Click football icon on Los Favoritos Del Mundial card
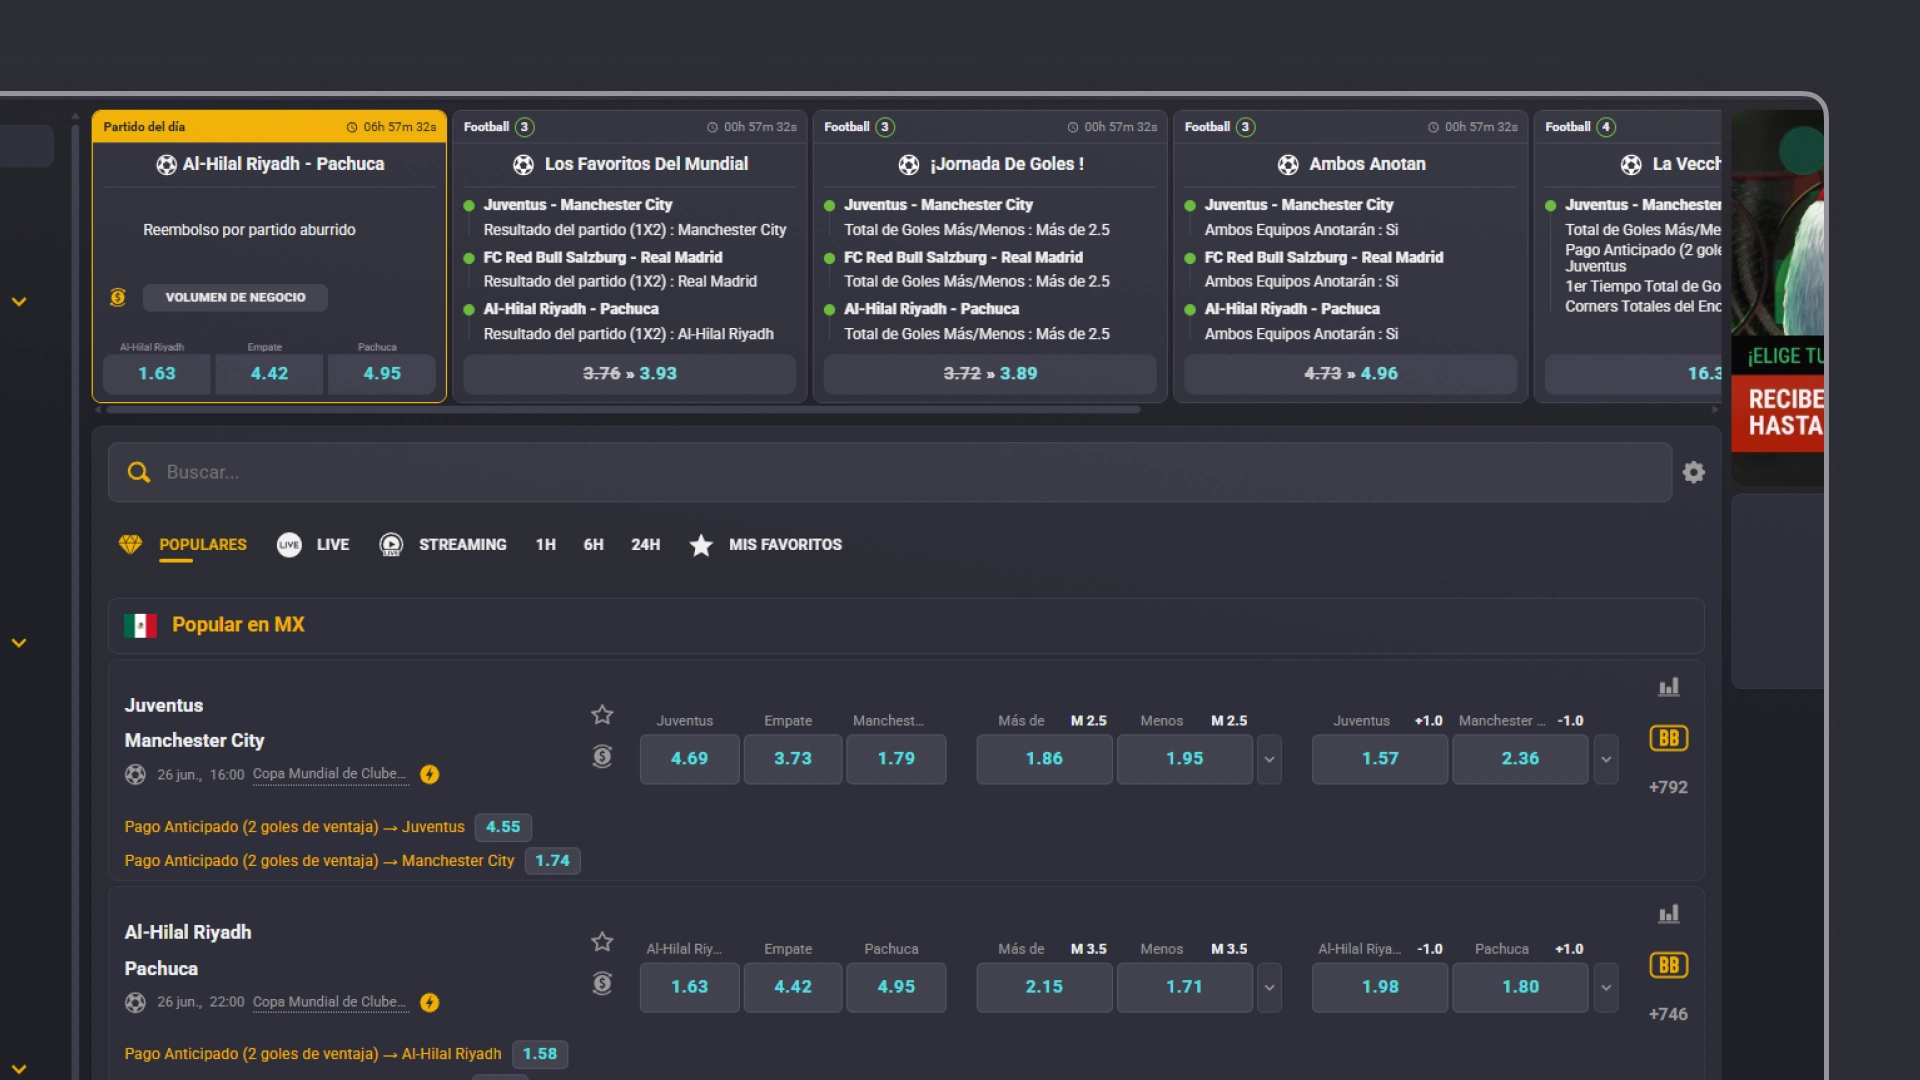Viewport: 1920px width, 1080px height. pyautogui.click(x=523, y=164)
